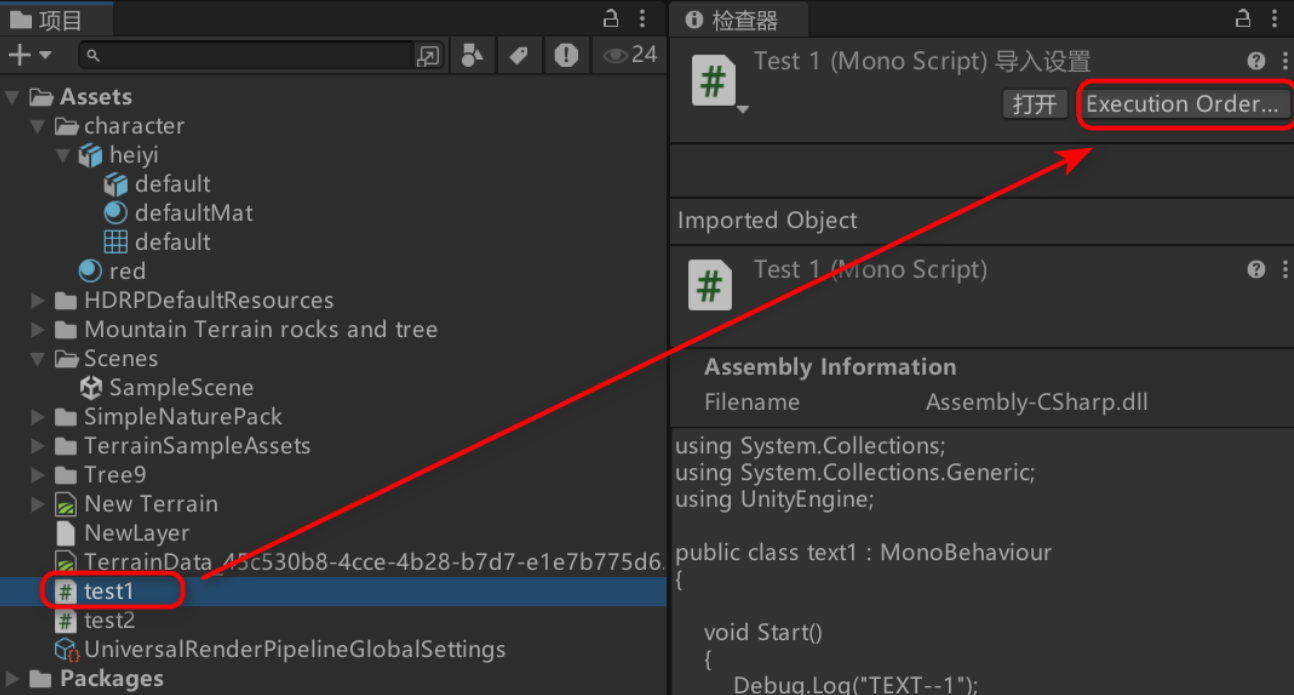Collapse the Scenes folder
This screenshot has width=1294, height=695.
[x=37, y=358]
